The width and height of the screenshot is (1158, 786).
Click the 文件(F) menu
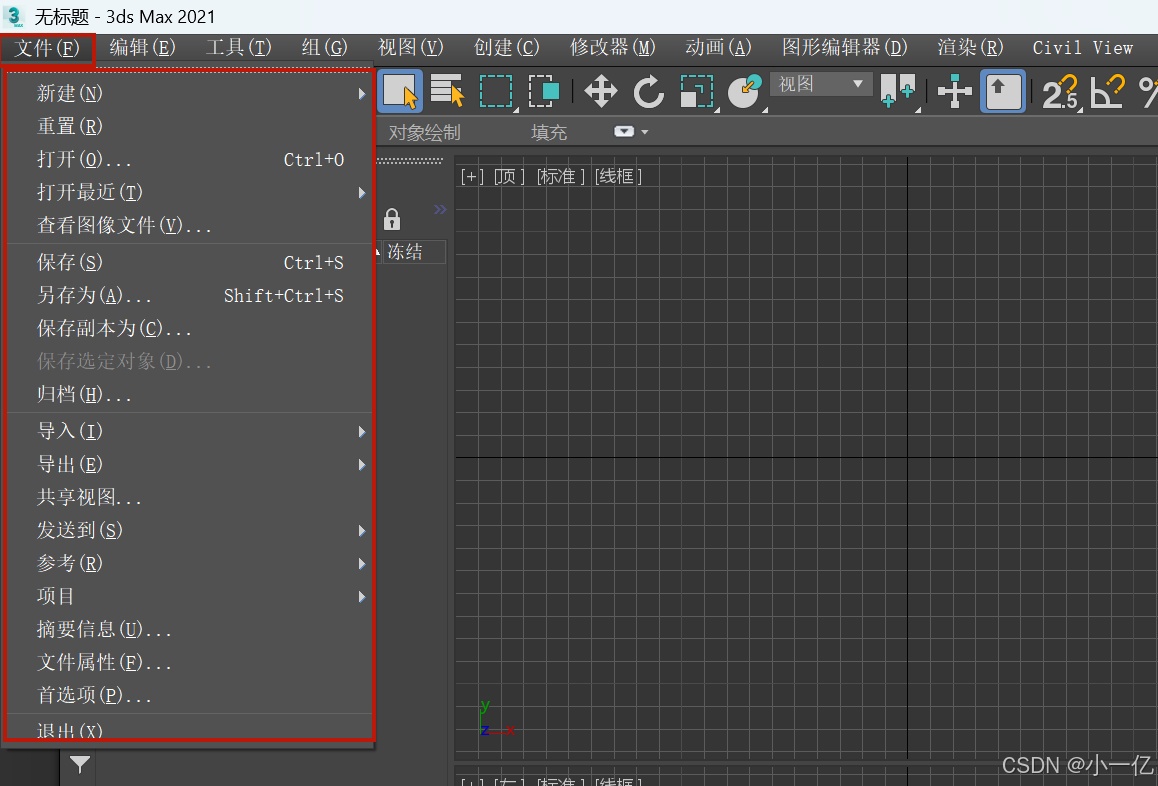47,48
